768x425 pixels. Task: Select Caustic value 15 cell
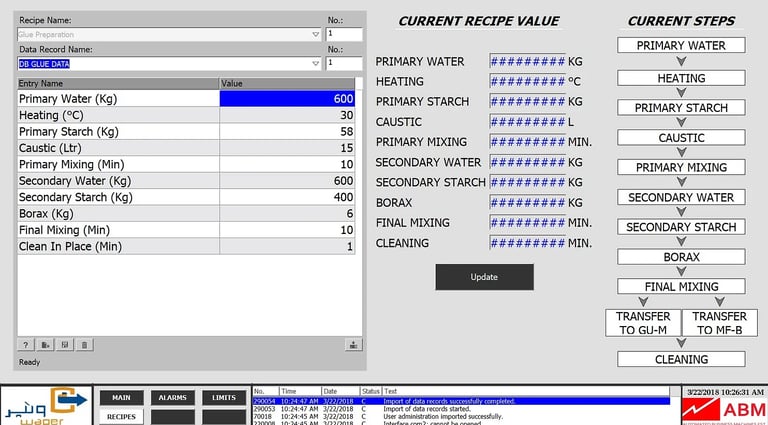pyautogui.click(x=287, y=148)
